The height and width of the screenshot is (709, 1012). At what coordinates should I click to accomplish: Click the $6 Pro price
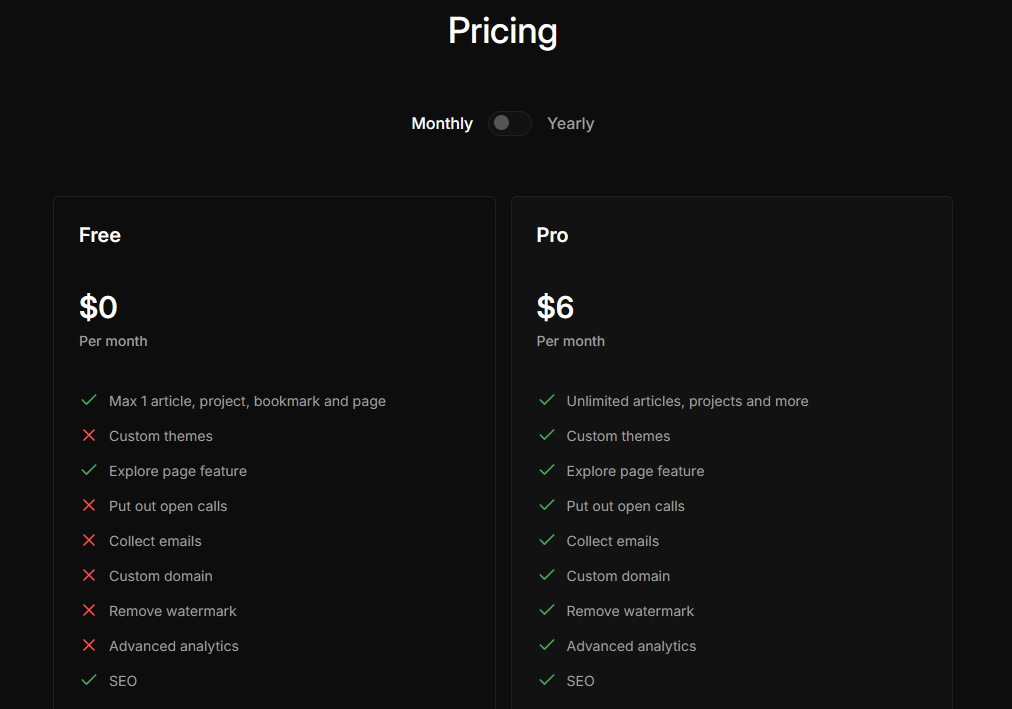[555, 307]
